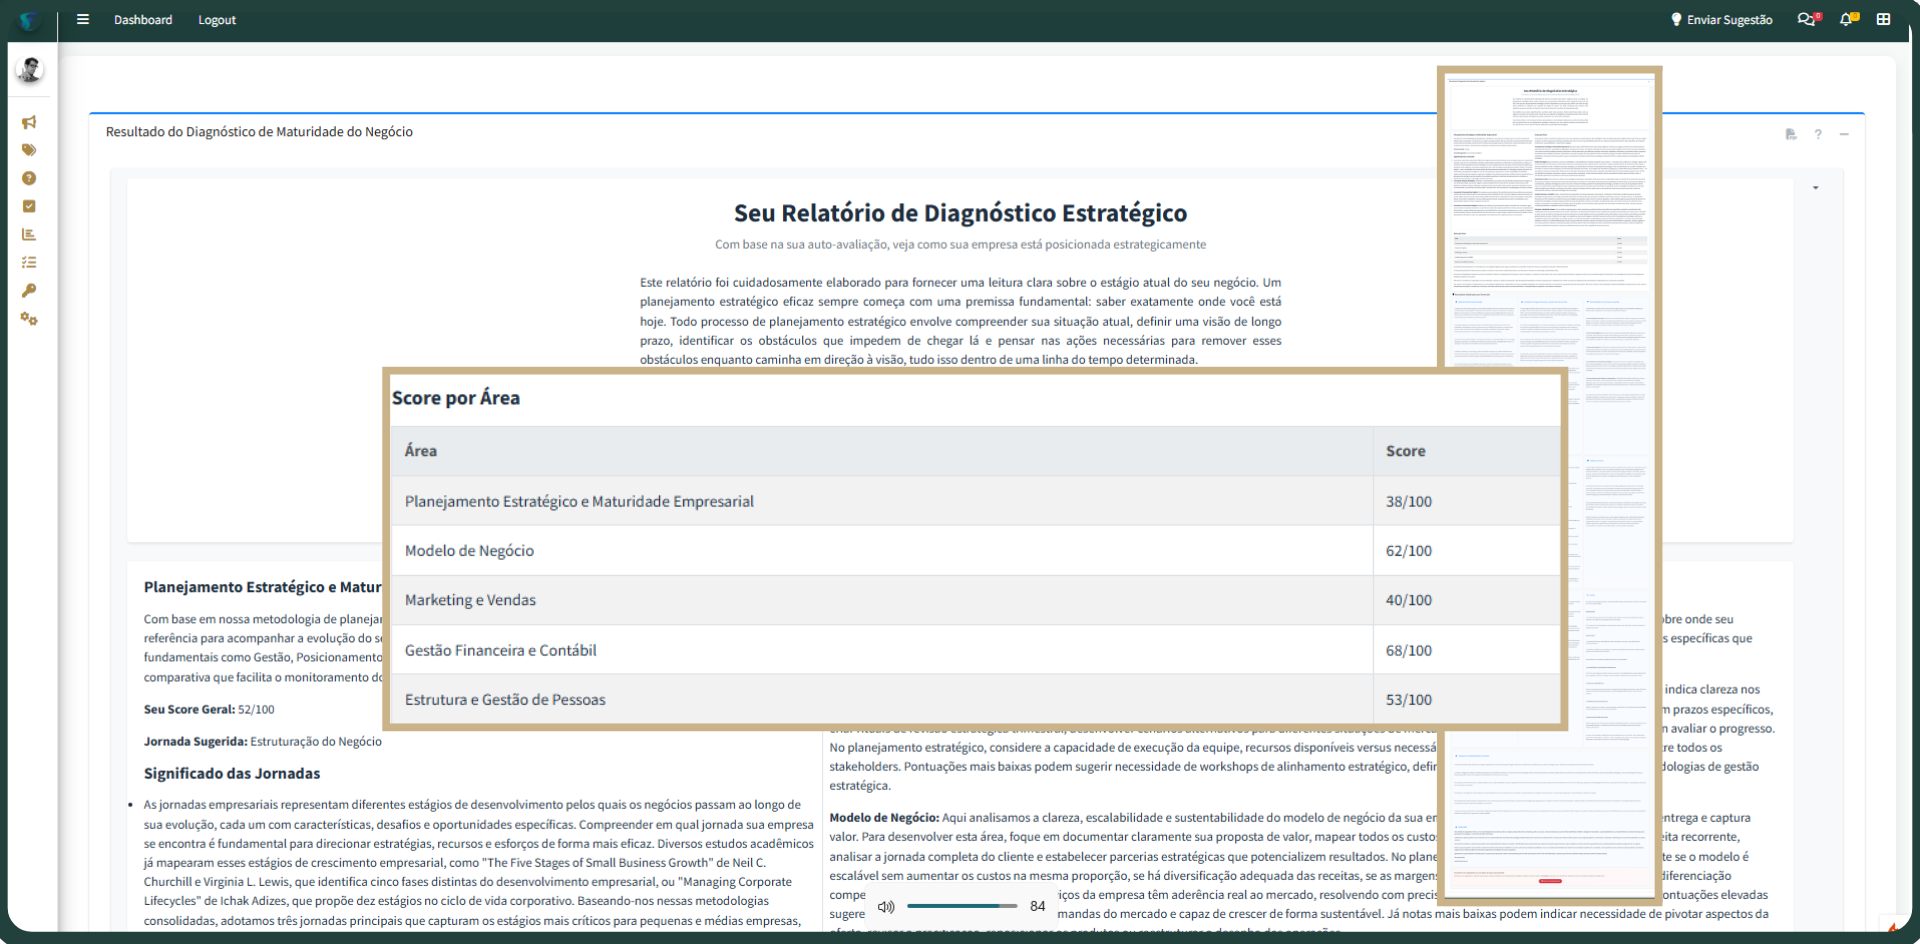Viewport: 1920px width, 944px height.
Task: Open the hamburger menu in top bar
Action: (x=83, y=19)
